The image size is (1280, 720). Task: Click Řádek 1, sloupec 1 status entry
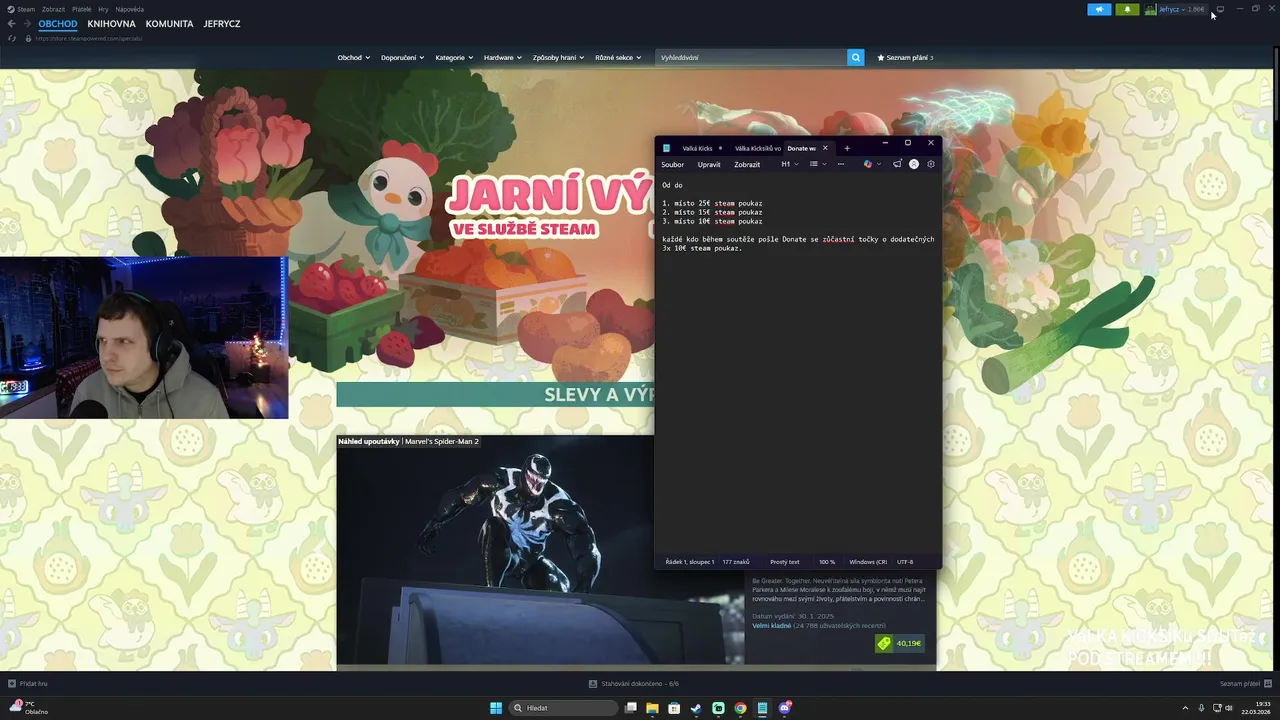688,562
